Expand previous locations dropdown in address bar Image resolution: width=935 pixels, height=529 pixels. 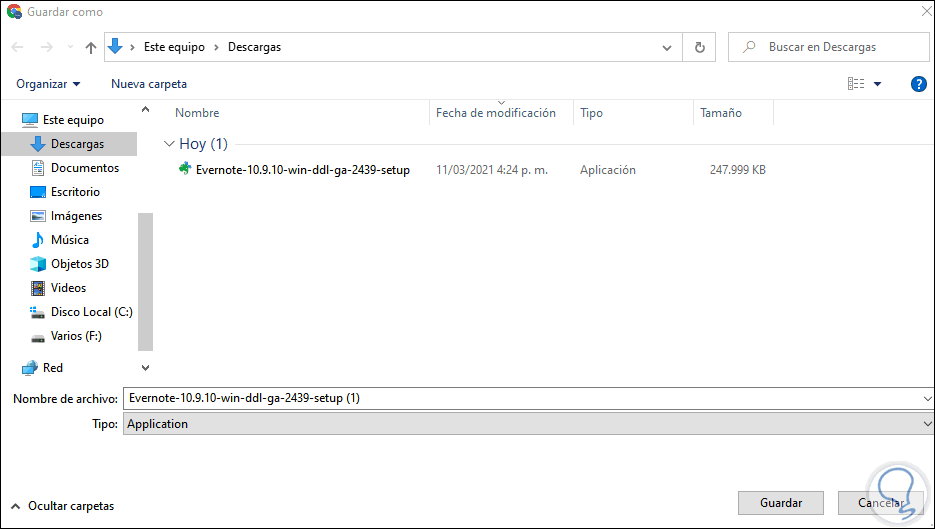[x=667, y=48]
